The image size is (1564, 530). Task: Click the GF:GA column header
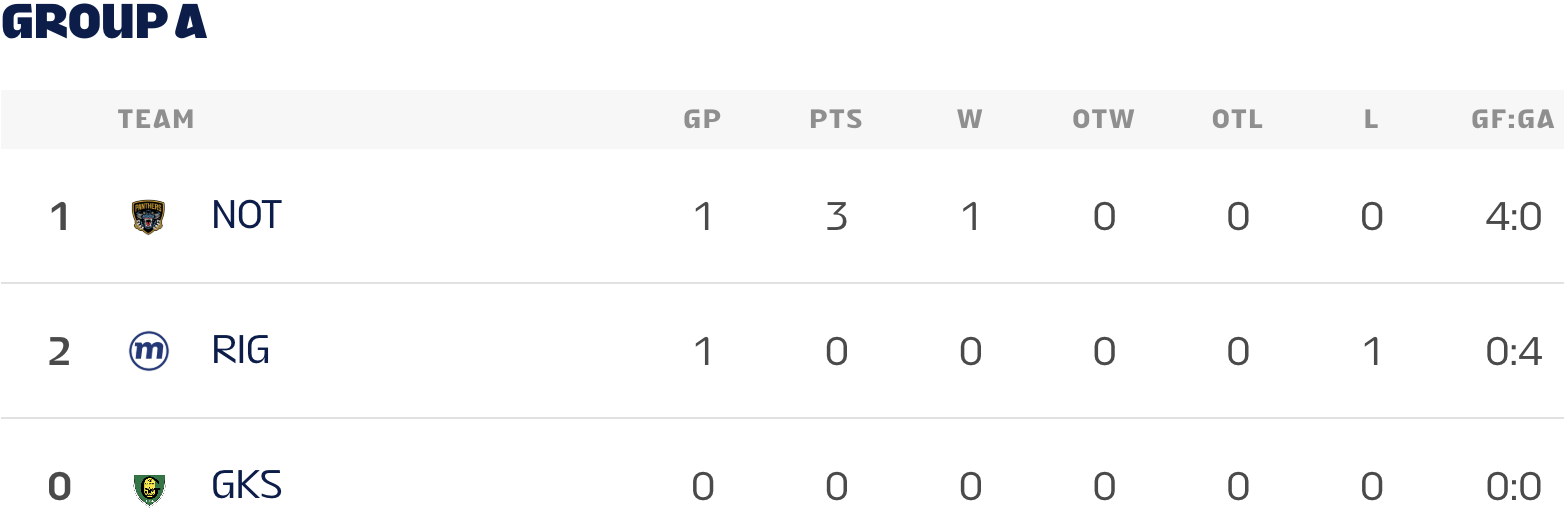tap(1512, 120)
